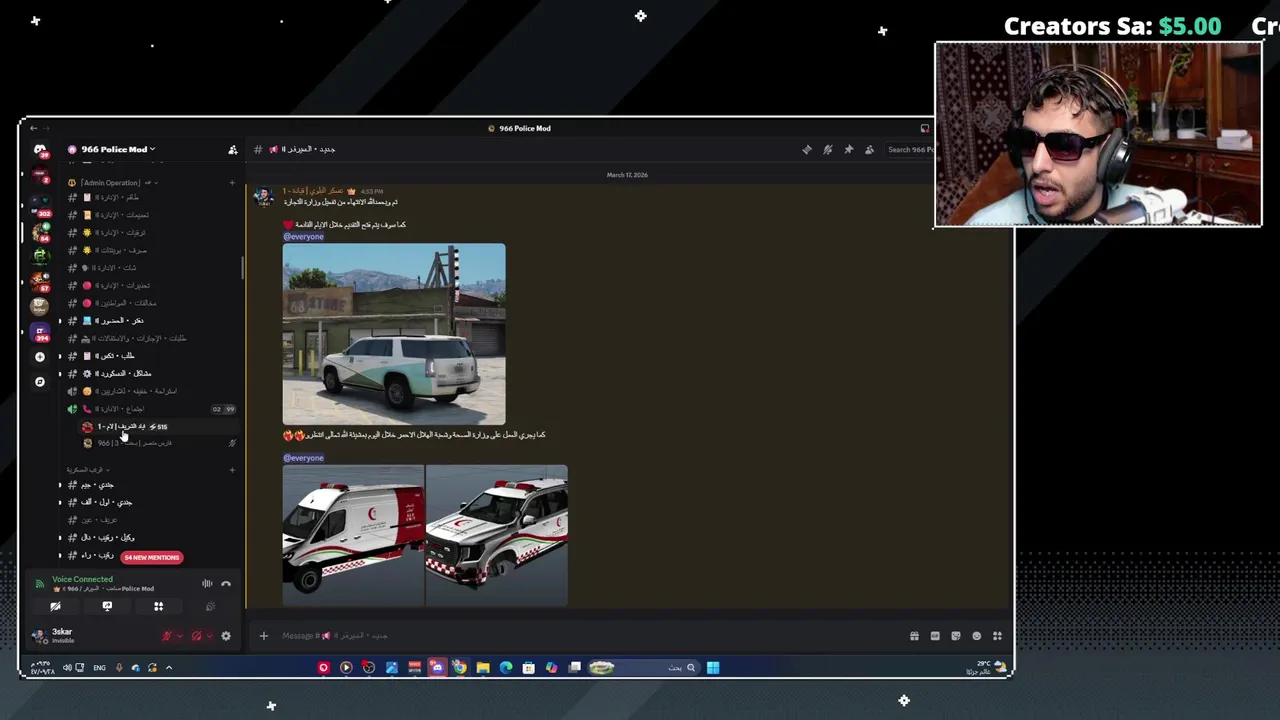
Task: Share your screen button
Action: point(107,606)
